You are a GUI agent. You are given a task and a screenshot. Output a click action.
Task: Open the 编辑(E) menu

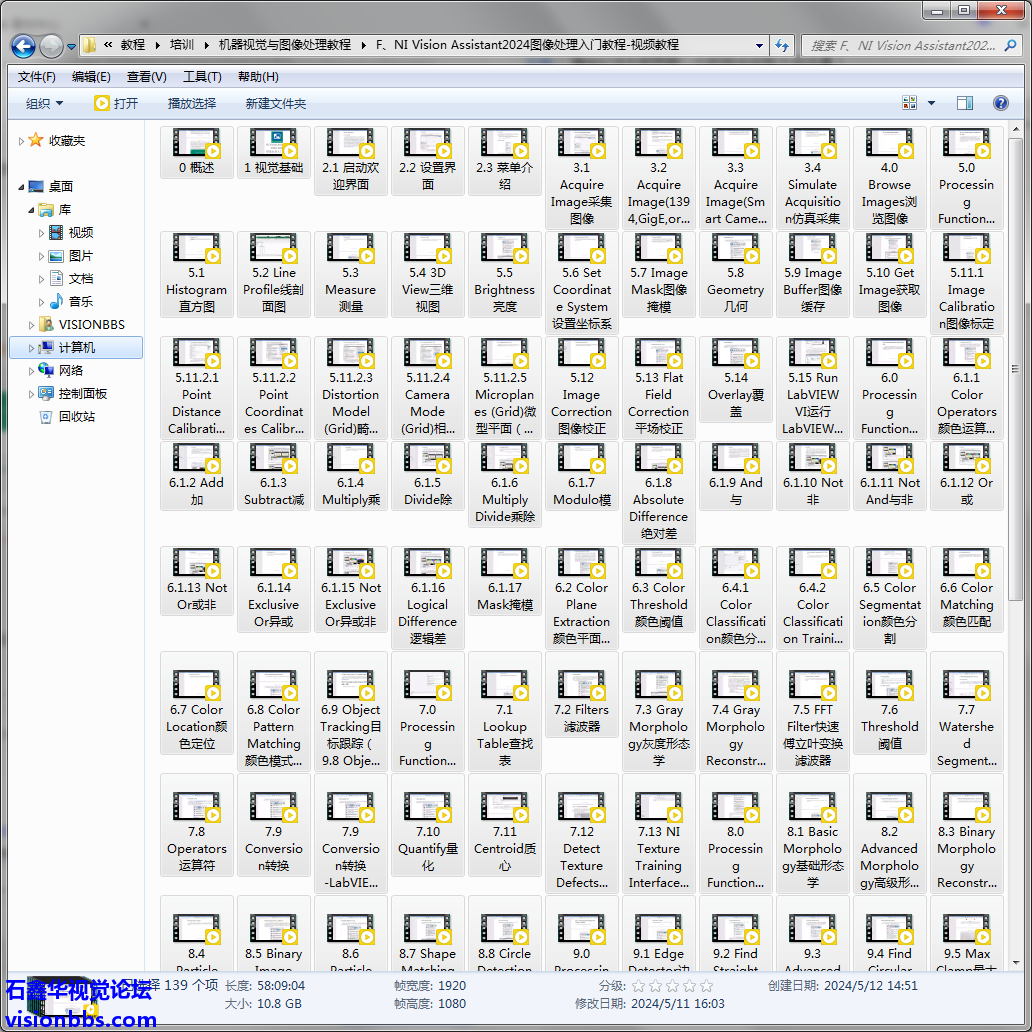[x=91, y=77]
